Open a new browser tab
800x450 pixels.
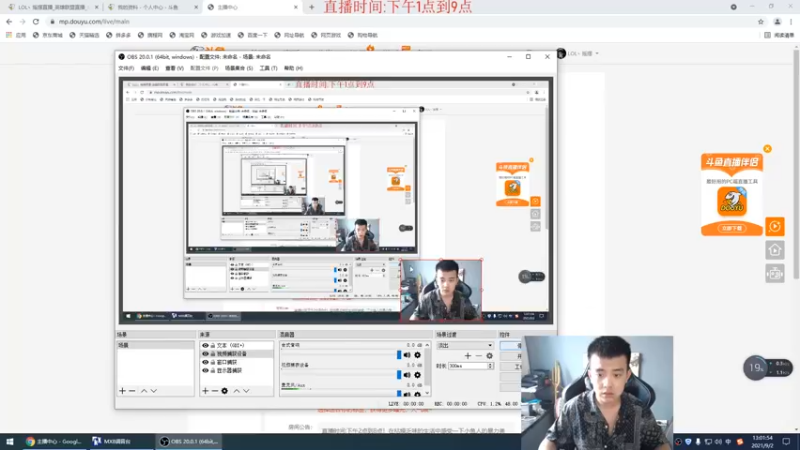pos(311,7)
